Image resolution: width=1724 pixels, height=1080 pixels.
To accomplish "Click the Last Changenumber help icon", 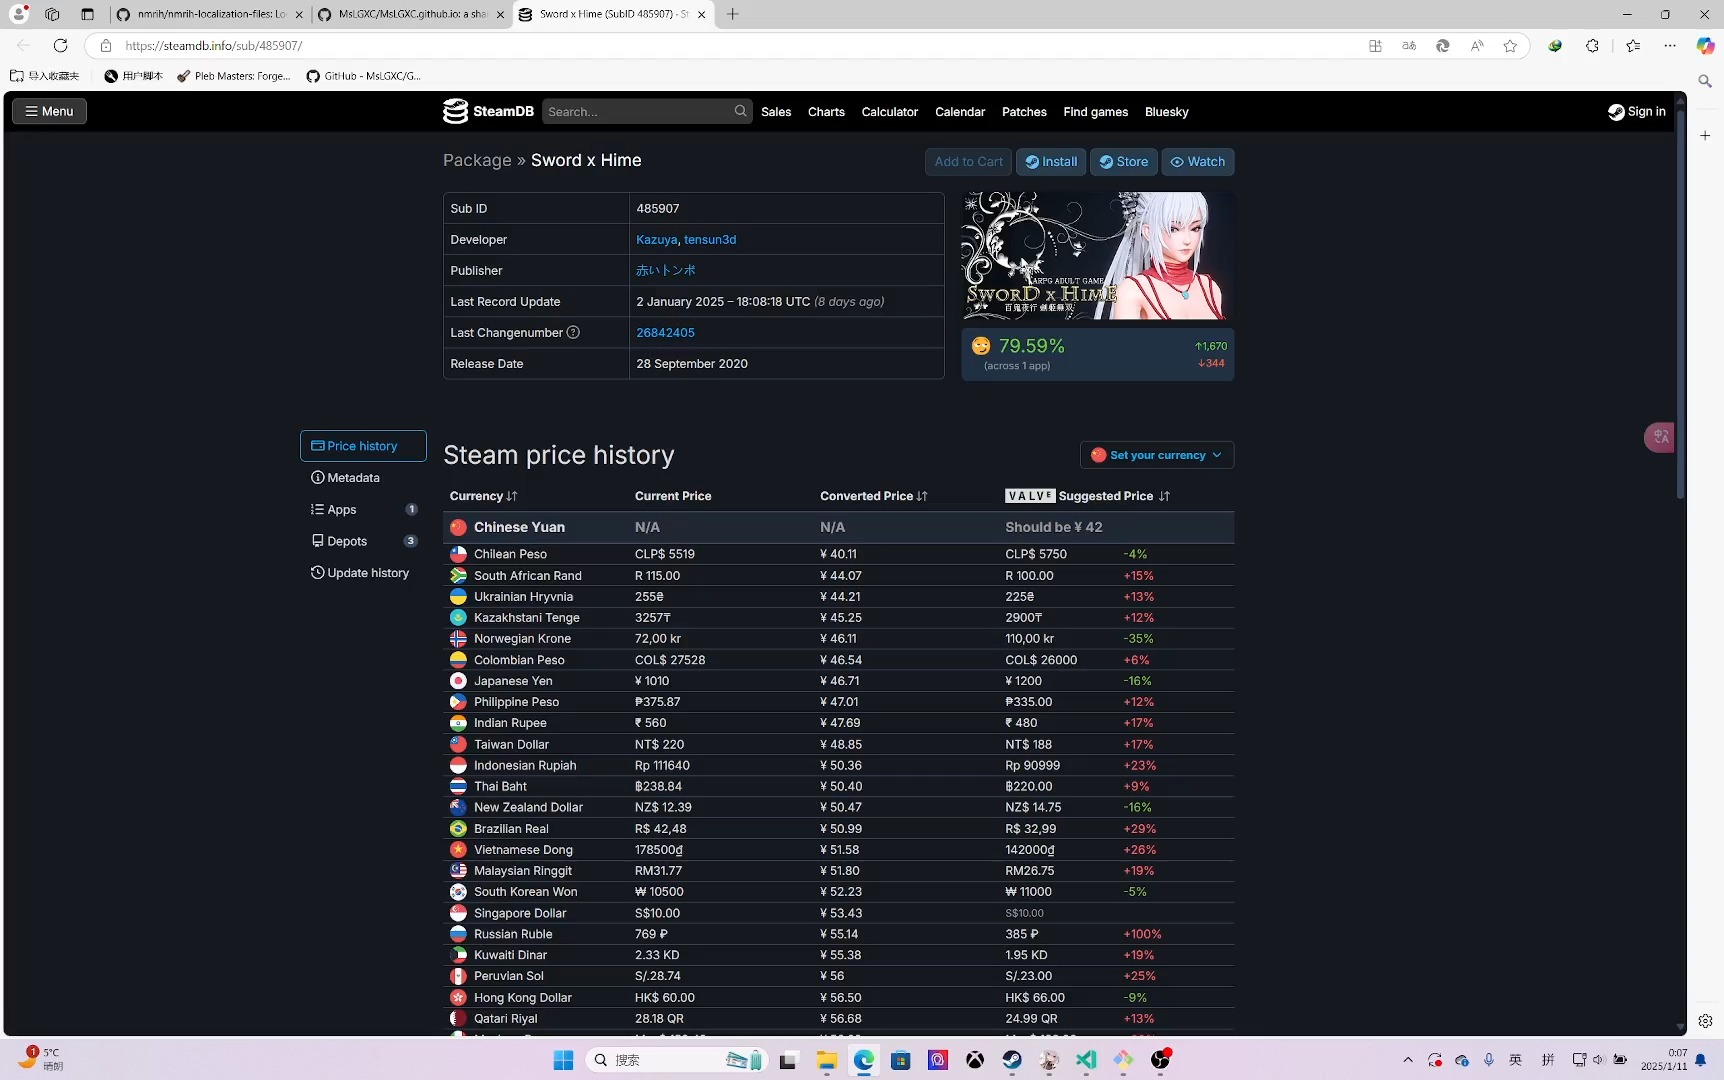I will [573, 333].
